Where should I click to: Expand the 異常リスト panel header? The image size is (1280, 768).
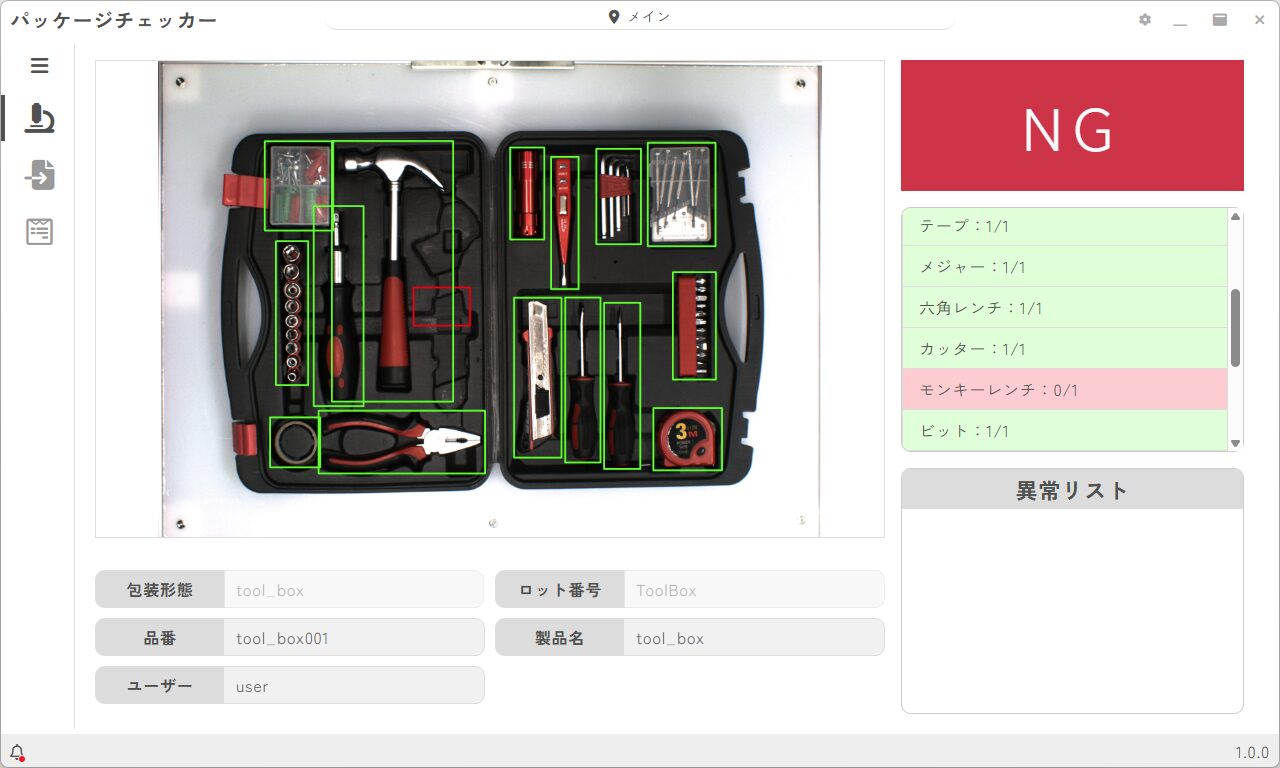(x=1071, y=489)
